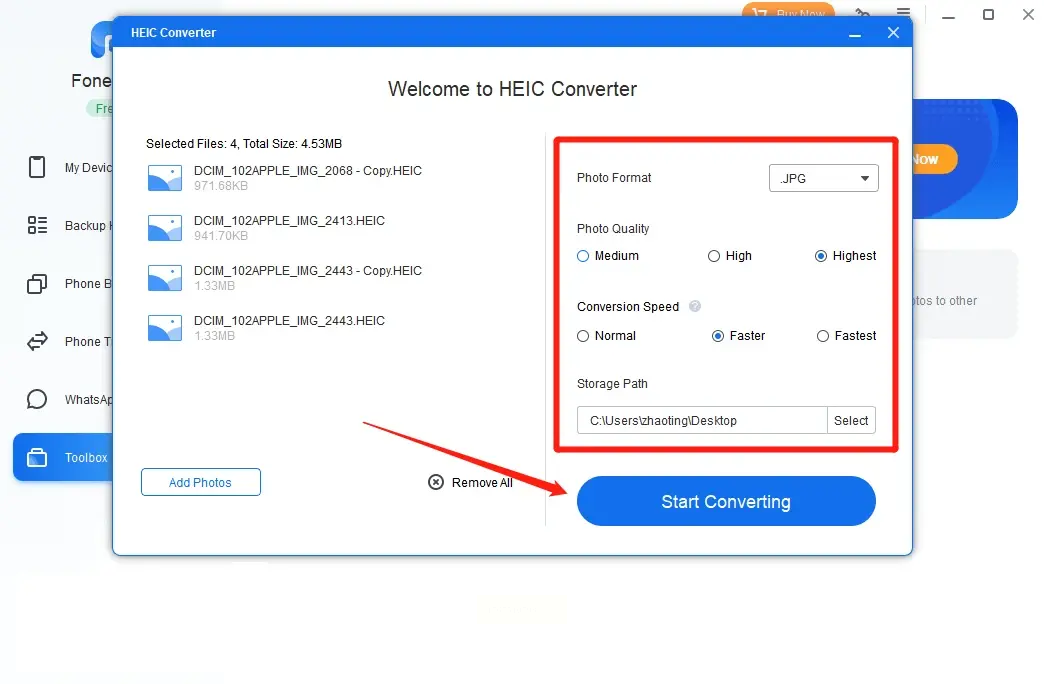Select file name DCIM_102APPLE_IMG_2413.HEIC
Screen dimensions: 1044x684
(289, 220)
